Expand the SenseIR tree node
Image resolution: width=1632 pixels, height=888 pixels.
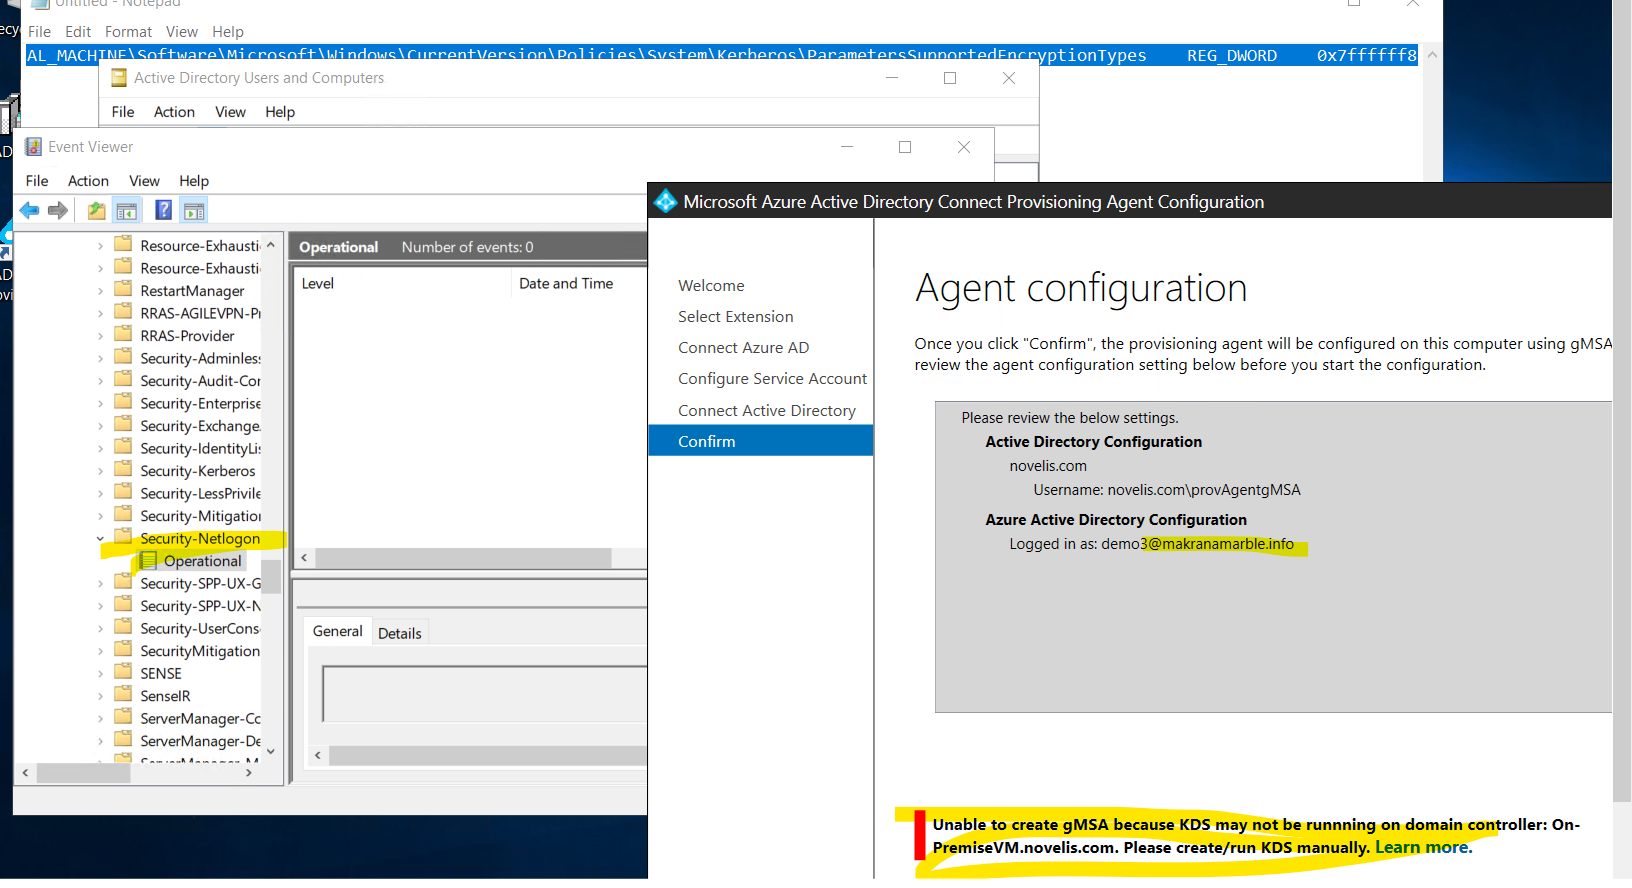[100, 696]
